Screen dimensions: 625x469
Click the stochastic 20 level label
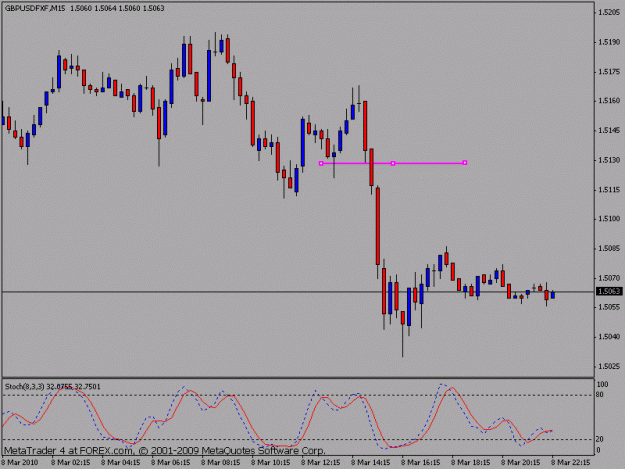[600, 439]
